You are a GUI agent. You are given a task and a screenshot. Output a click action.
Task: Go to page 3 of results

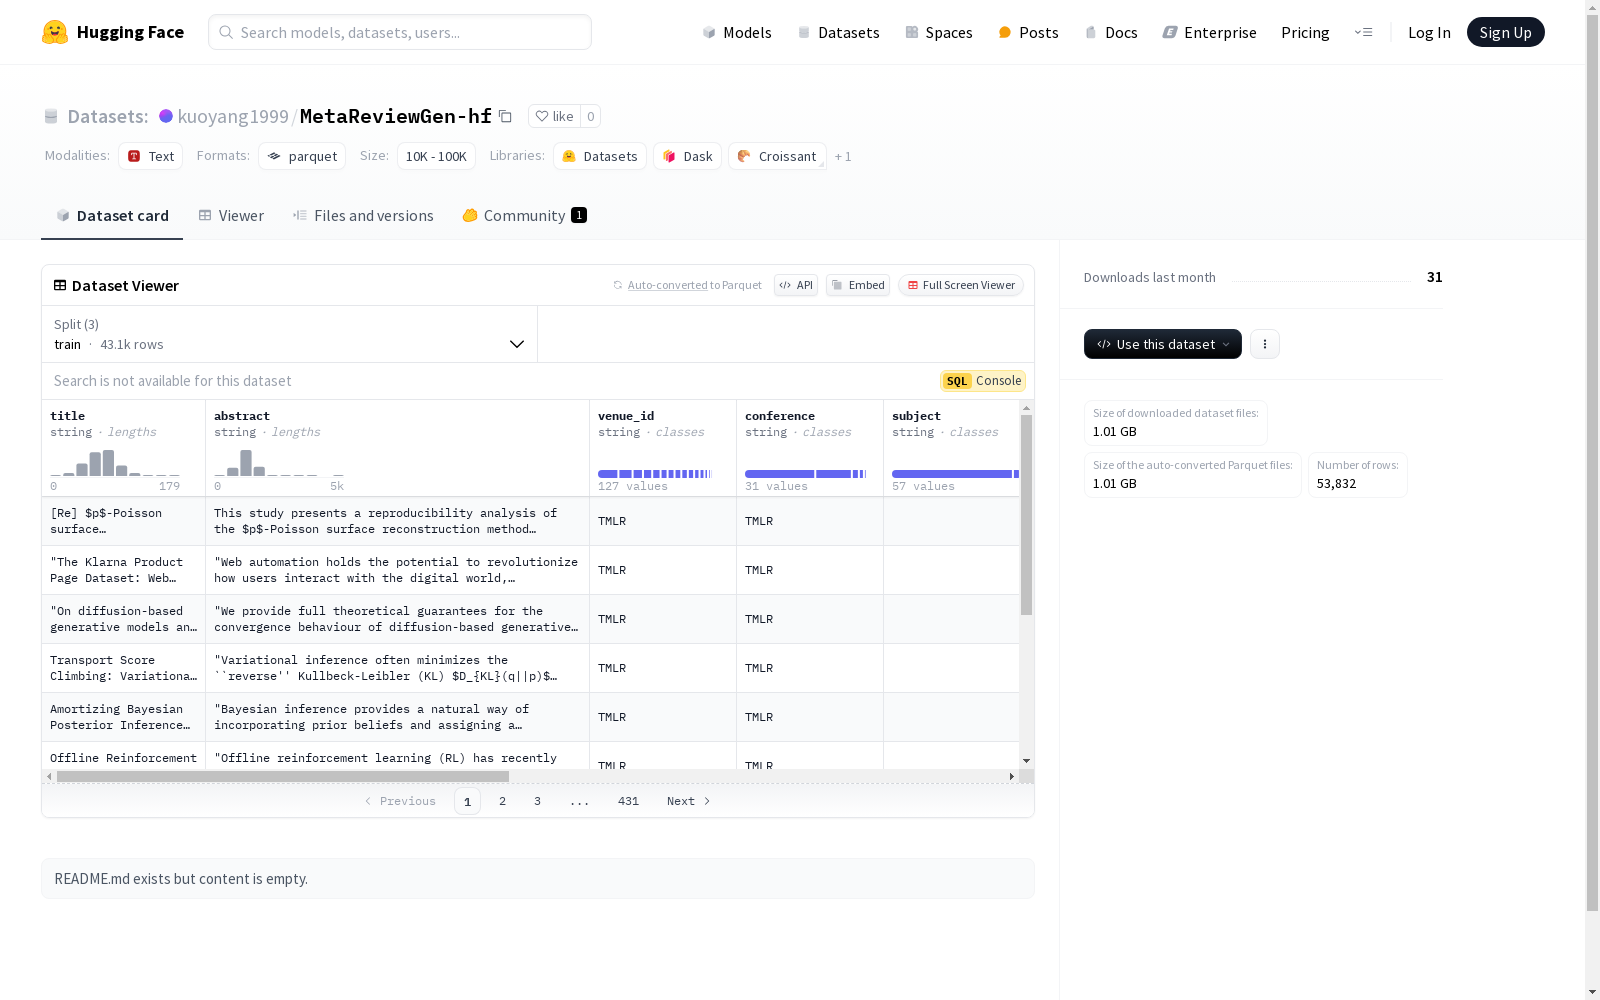pos(537,801)
